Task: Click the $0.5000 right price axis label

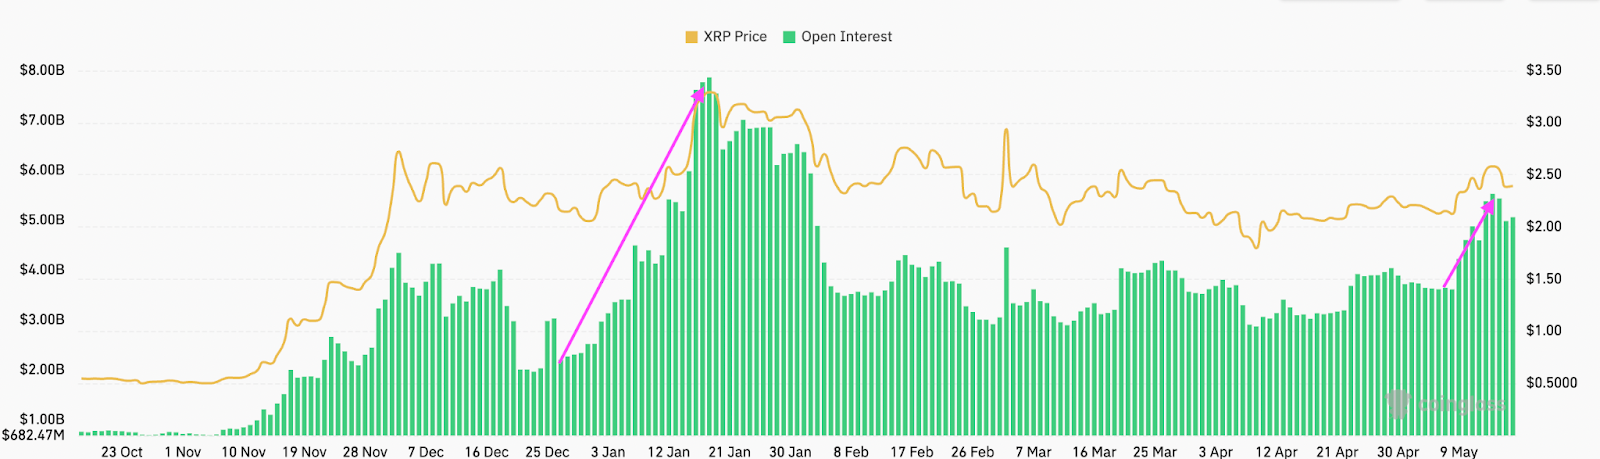Action: coord(1551,383)
